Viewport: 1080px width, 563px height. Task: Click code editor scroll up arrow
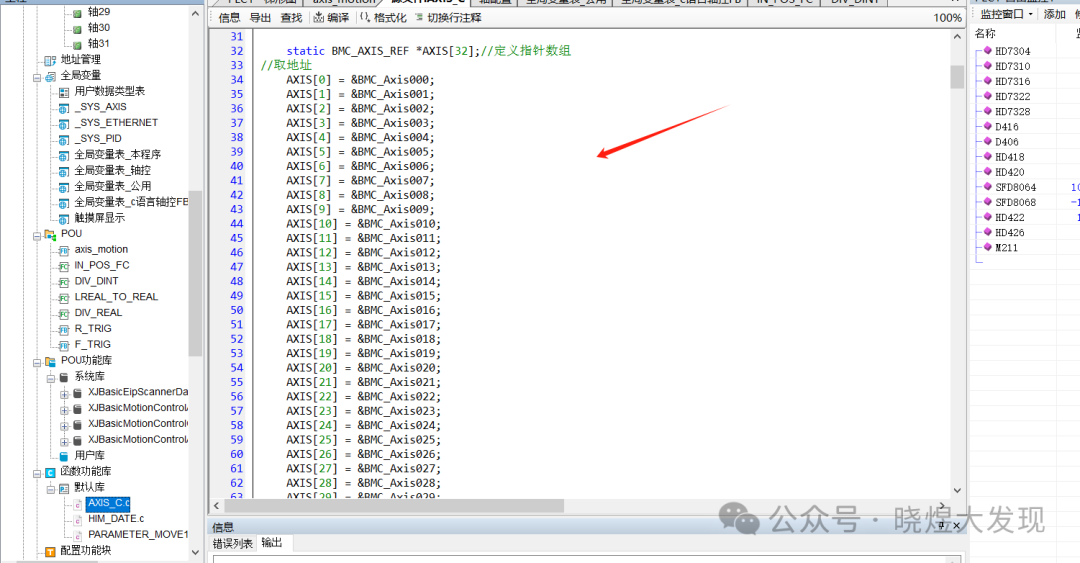957,37
